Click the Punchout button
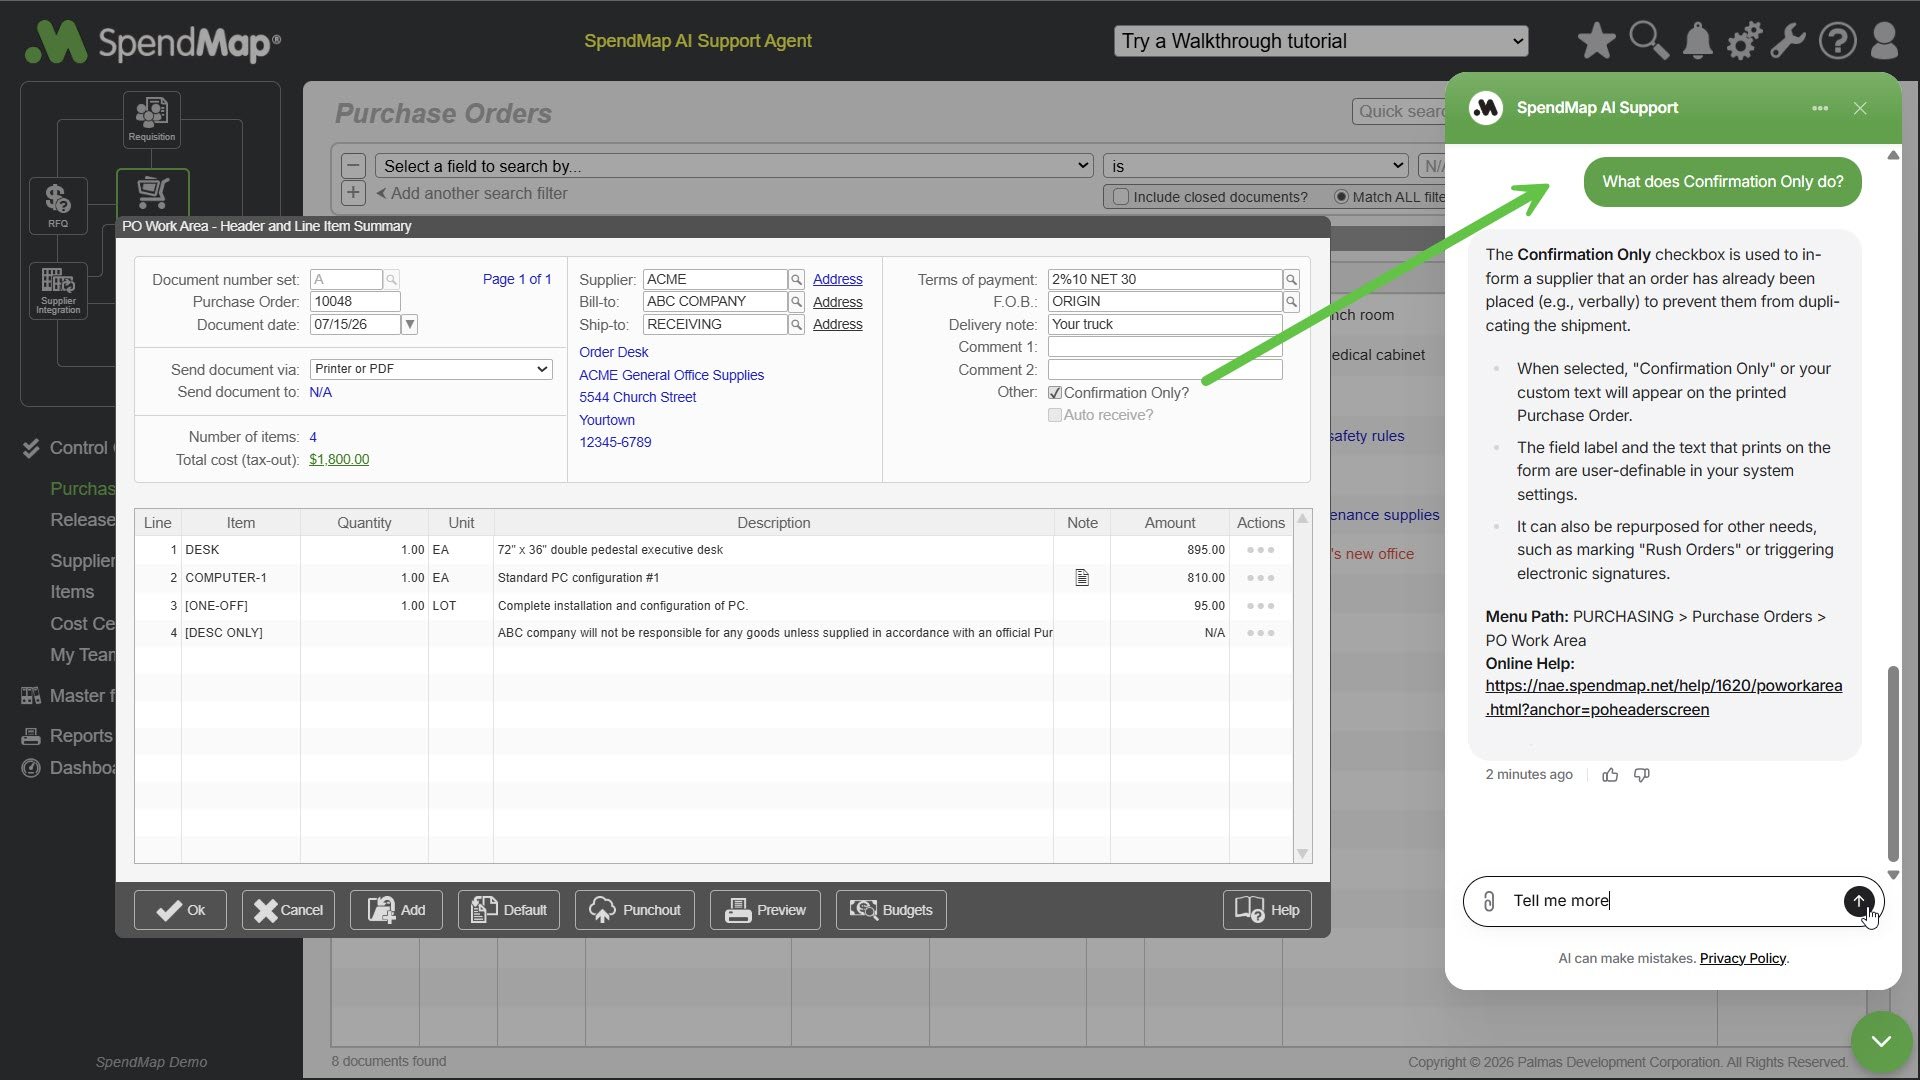The width and height of the screenshot is (1920, 1080). (x=635, y=910)
